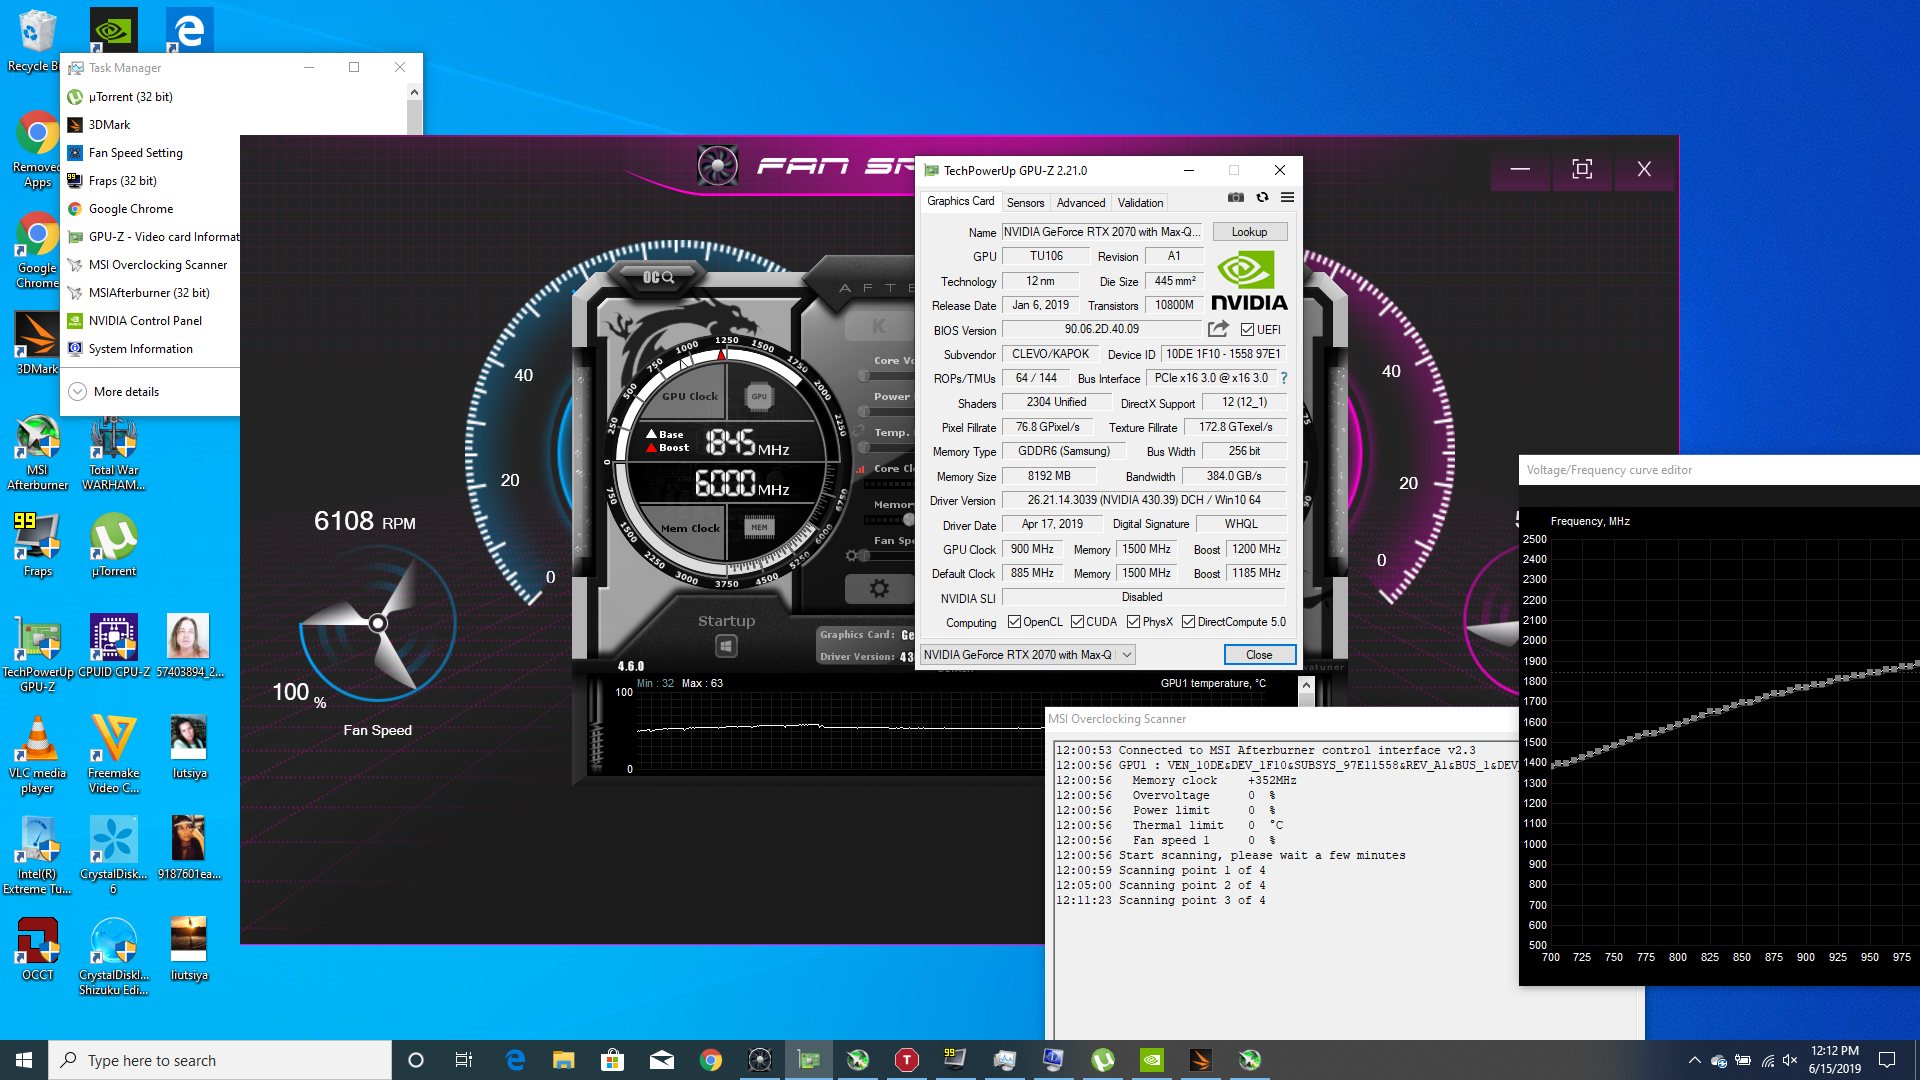
Task: Click the core clock curve editor icon
Action: tap(860, 468)
